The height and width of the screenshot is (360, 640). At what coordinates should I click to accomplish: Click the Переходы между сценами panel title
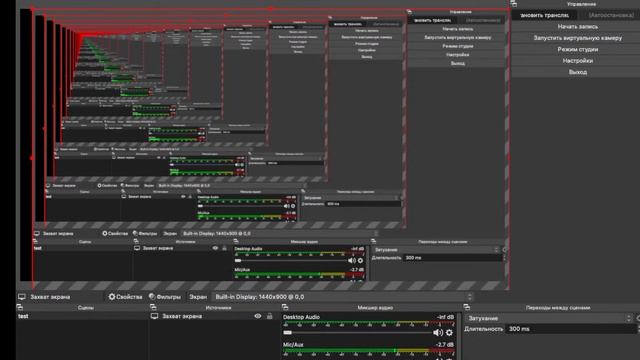[x=558, y=308]
